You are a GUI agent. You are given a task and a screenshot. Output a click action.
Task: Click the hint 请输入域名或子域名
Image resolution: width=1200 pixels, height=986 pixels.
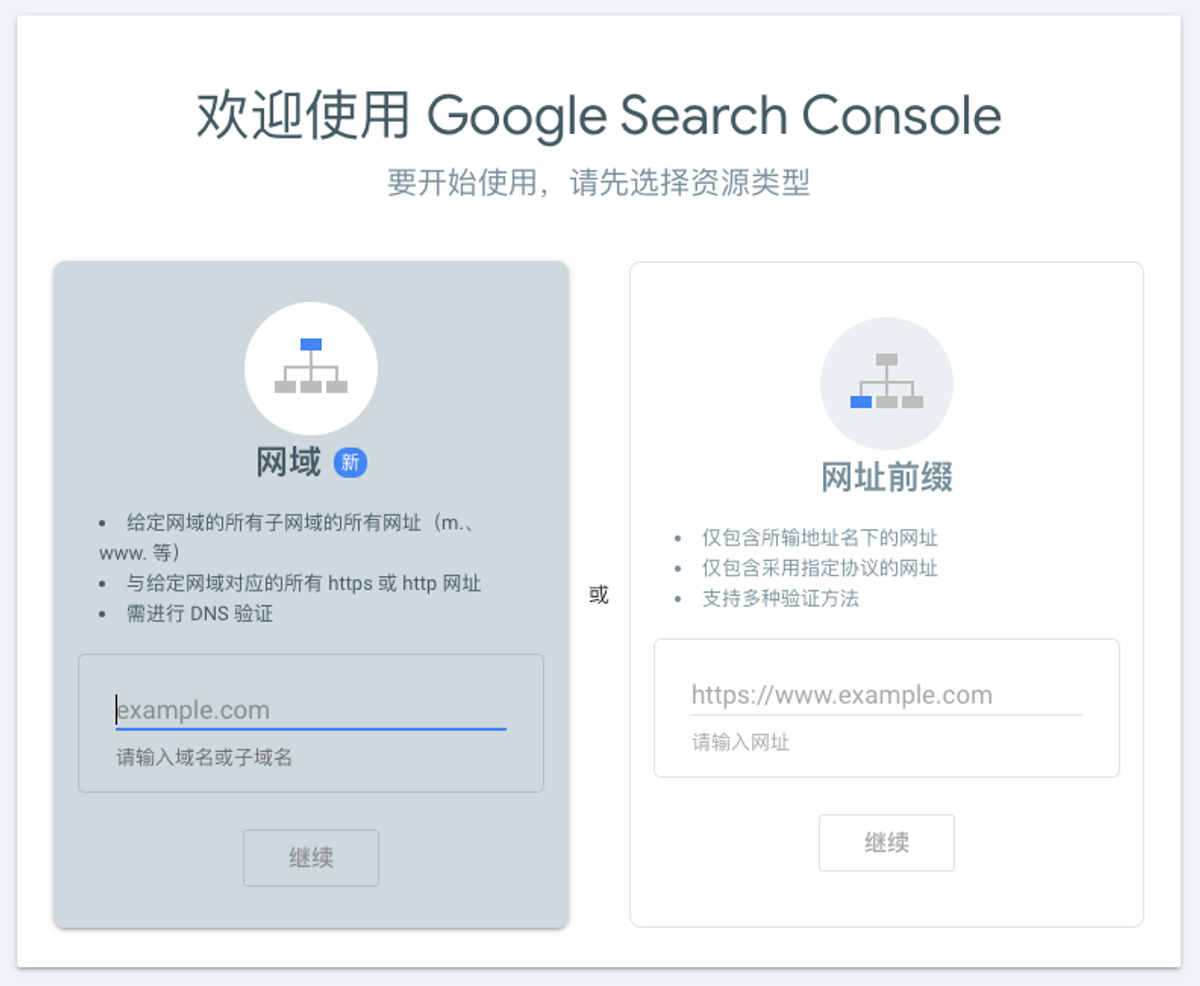pos(204,758)
